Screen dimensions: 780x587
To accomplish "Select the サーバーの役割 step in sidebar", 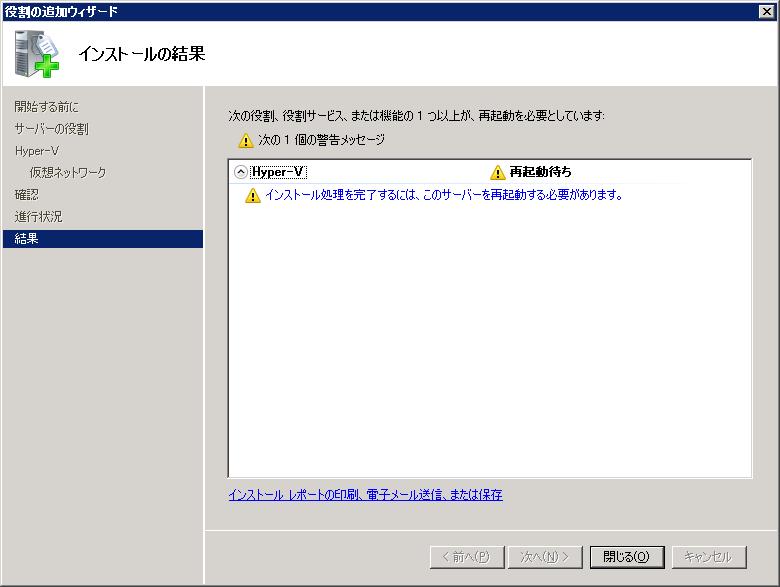I will click(x=52, y=129).
